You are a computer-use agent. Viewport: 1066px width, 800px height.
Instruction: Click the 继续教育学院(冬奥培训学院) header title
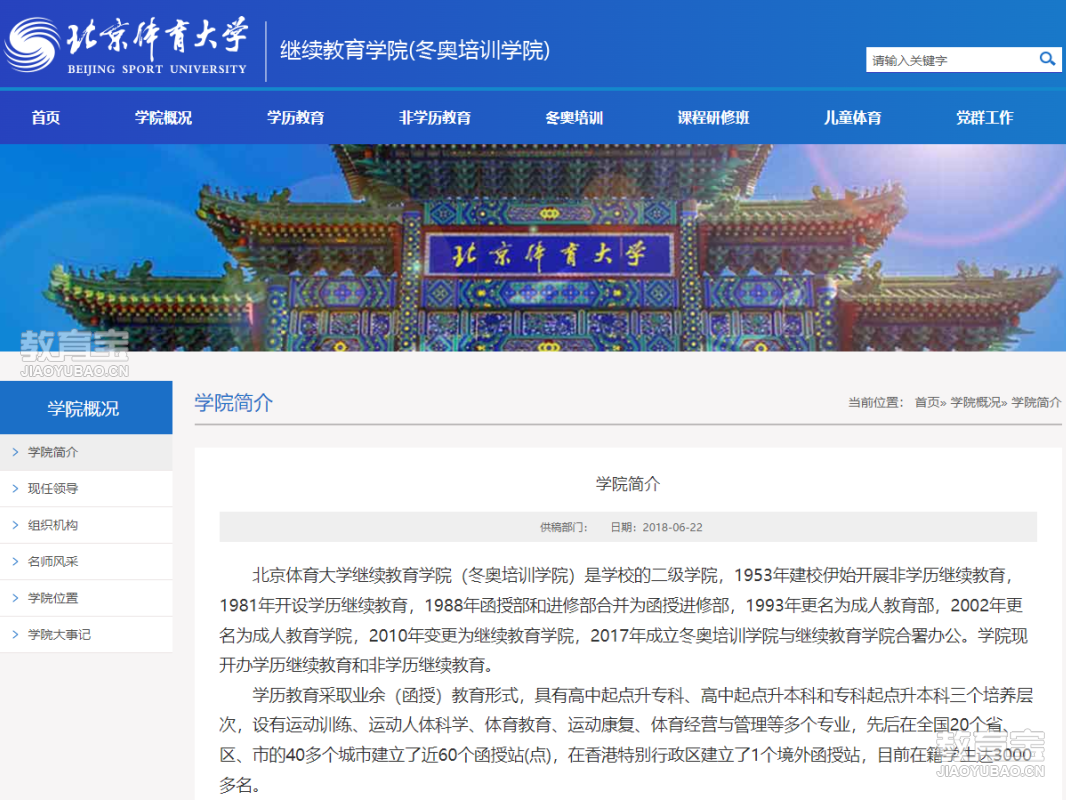point(415,50)
